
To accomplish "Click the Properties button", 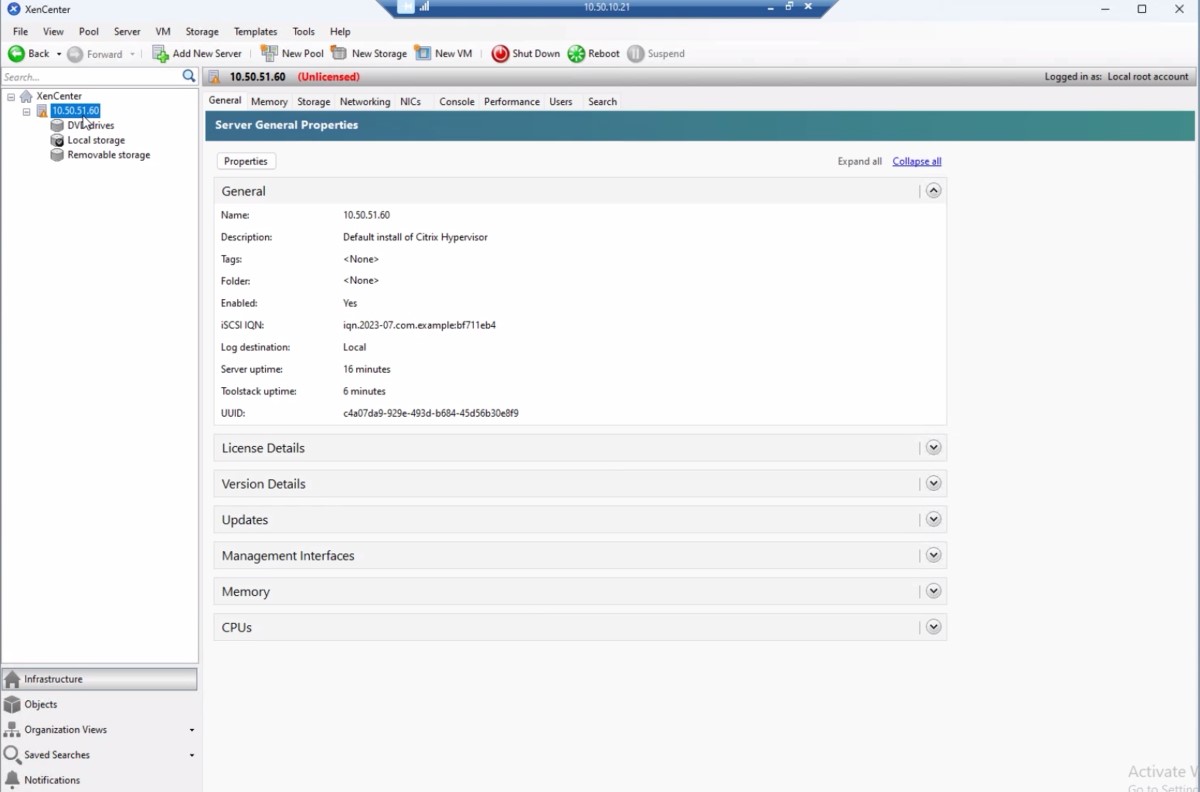I will click(x=245, y=161).
